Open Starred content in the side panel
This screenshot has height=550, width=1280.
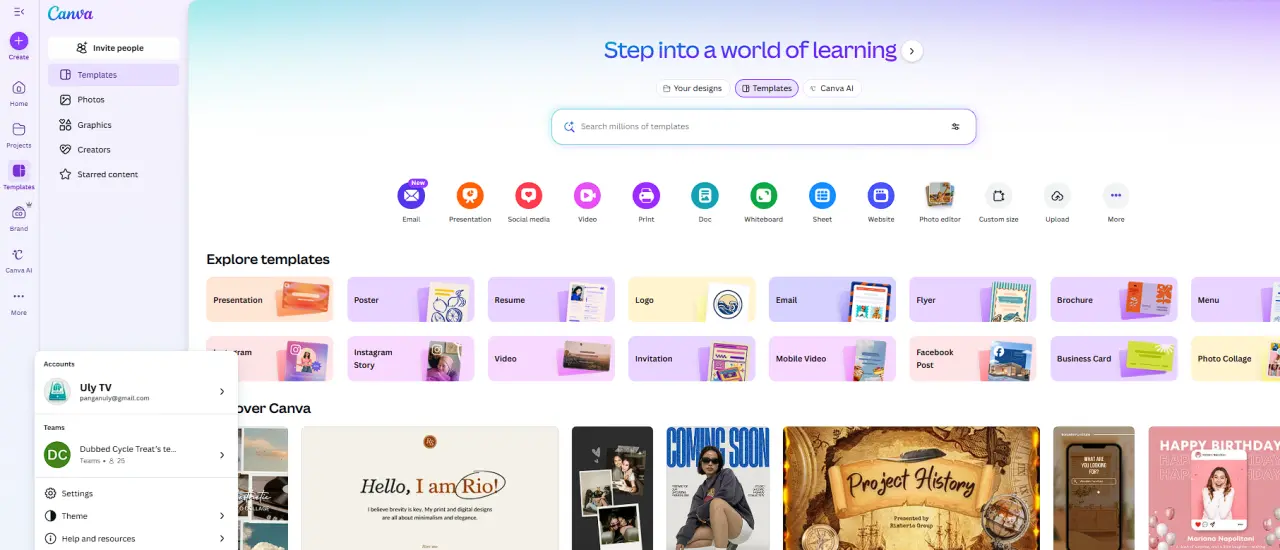tap(113, 174)
